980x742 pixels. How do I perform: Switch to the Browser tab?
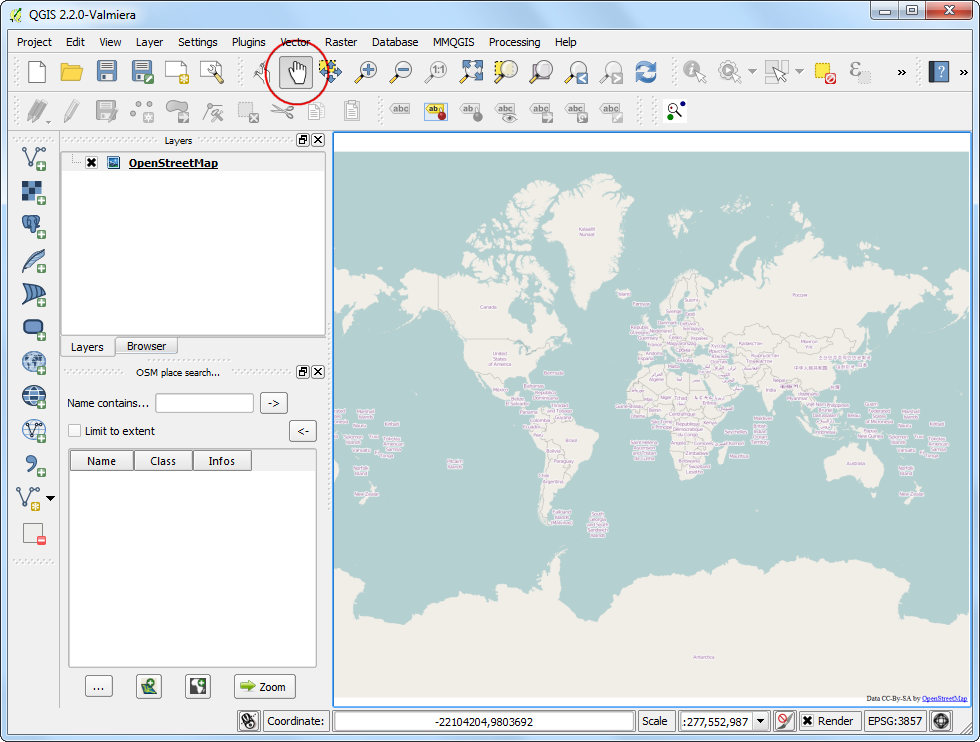pos(146,346)
